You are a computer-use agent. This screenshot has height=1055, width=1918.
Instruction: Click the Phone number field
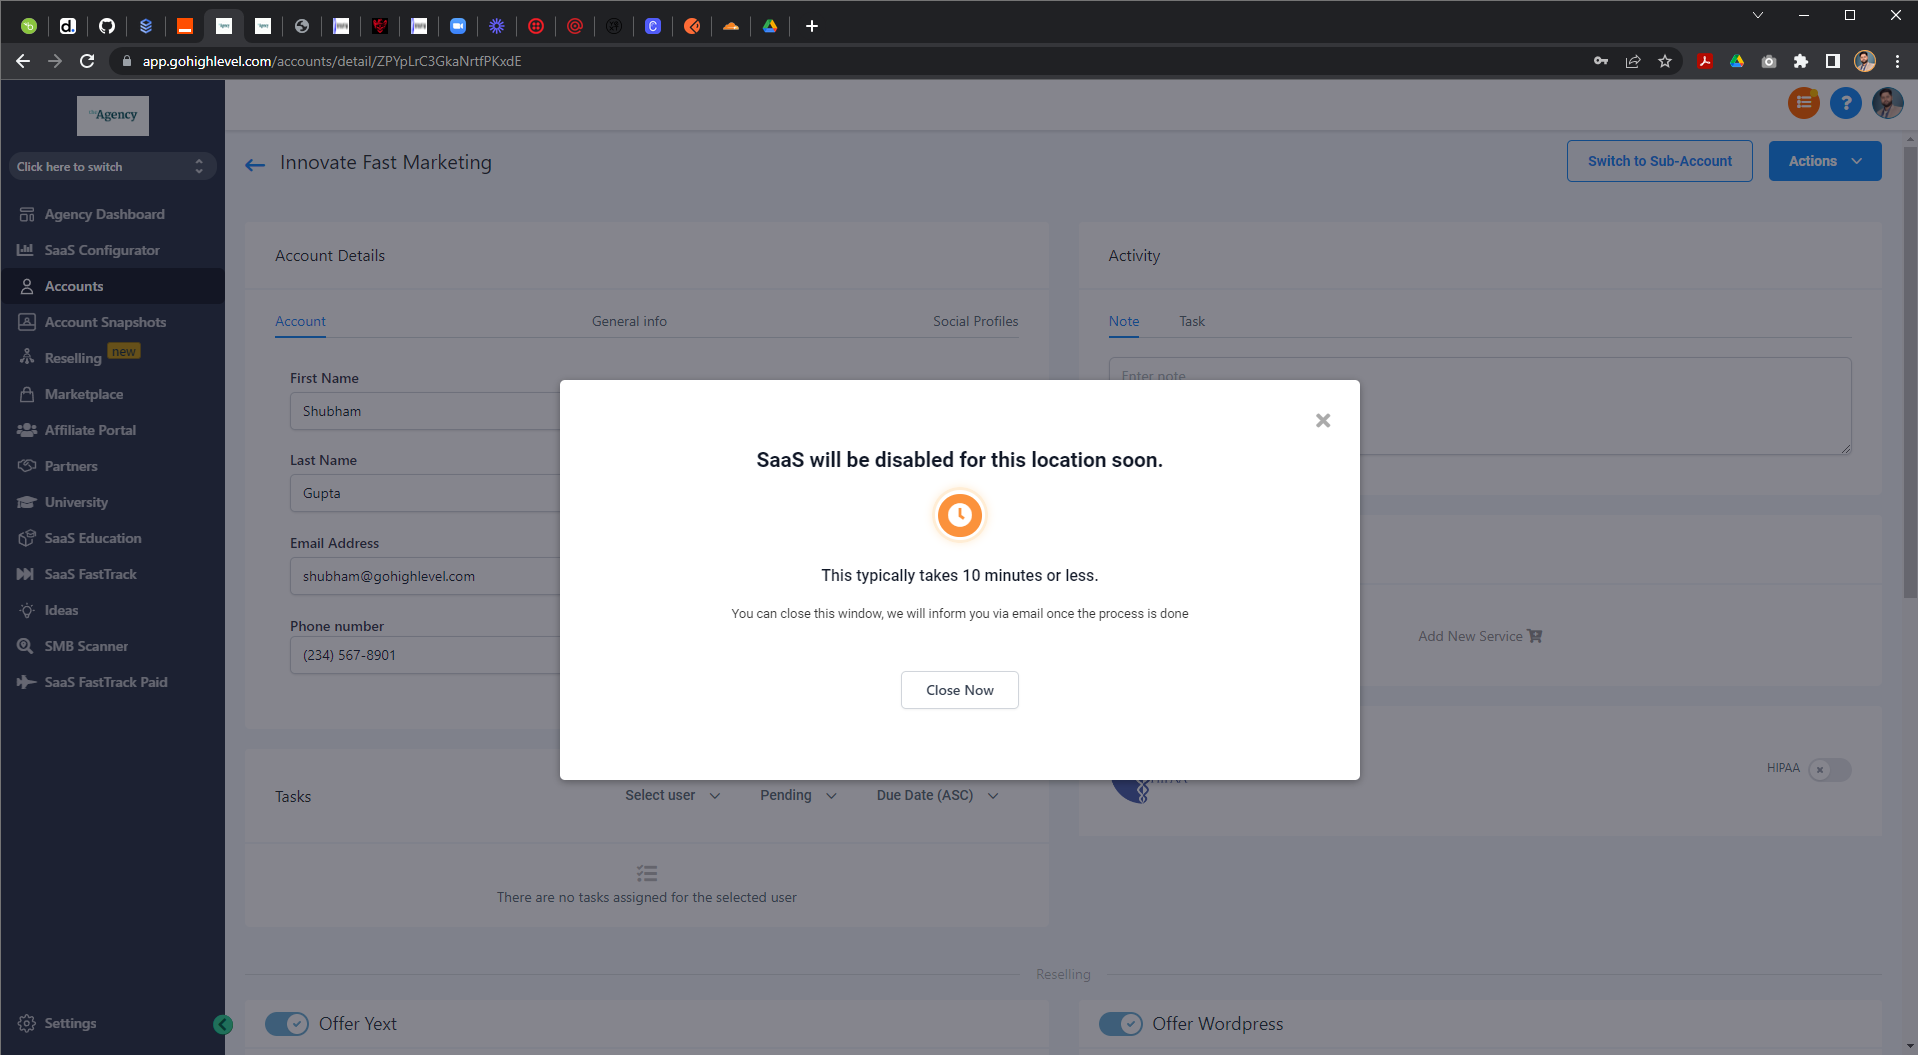pyautogui.click(x=425, y=655)
